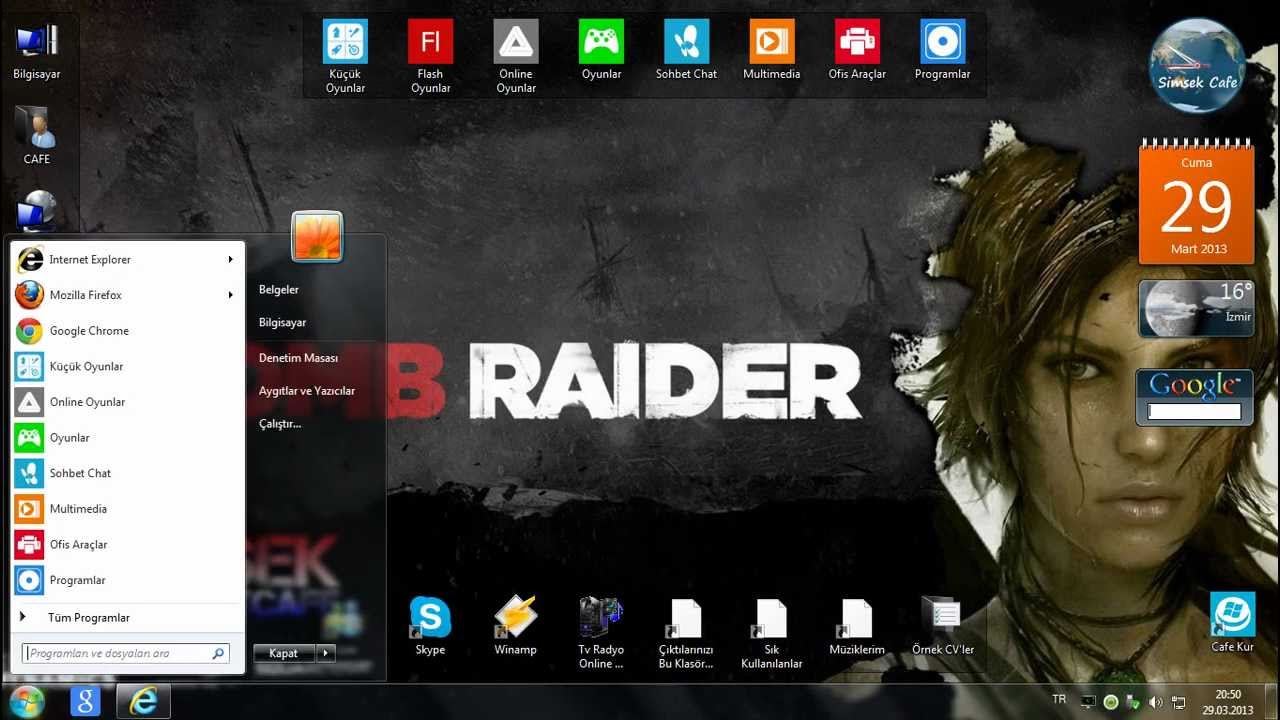Click Show Desktop strip on taskbar

[1273, 702]
